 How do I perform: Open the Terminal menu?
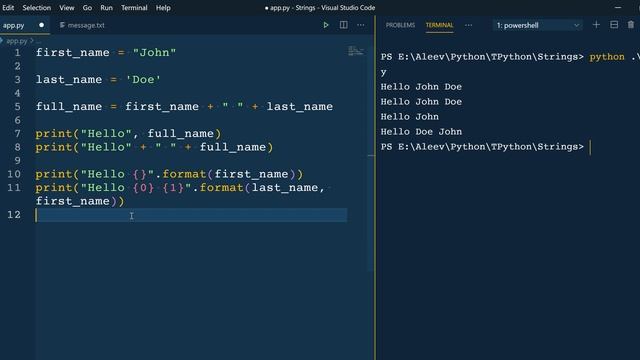click(134, 8)
